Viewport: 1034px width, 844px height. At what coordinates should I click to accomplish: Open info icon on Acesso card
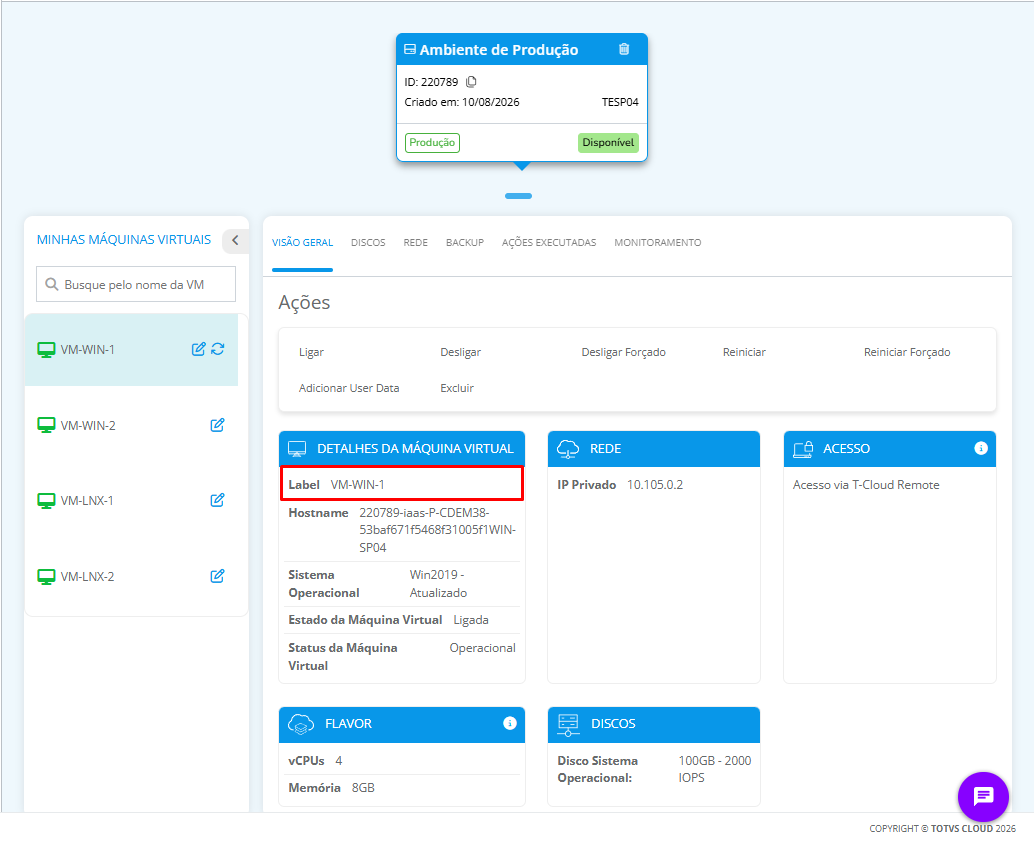click(x=981, y=448)
